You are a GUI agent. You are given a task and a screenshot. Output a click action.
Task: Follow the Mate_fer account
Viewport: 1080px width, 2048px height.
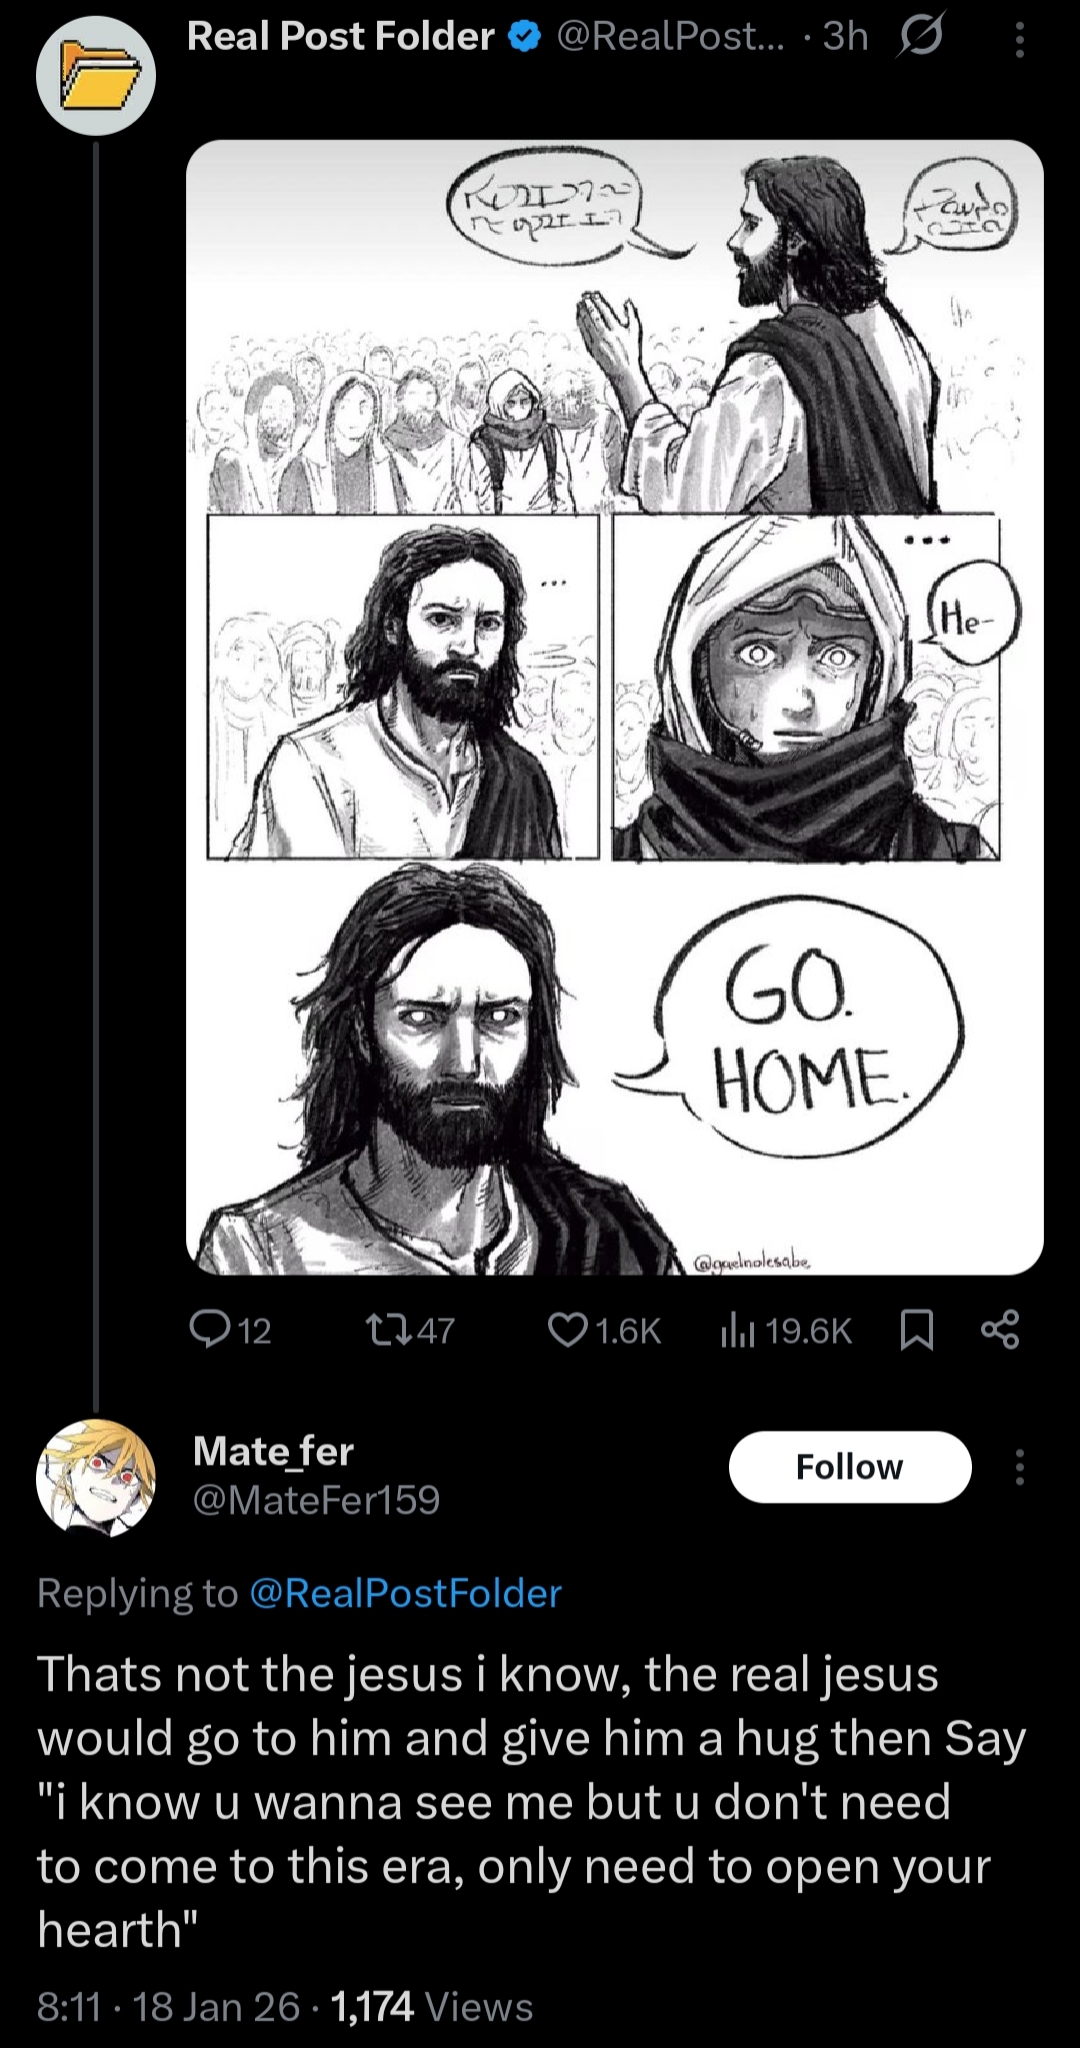point(850,1467)
